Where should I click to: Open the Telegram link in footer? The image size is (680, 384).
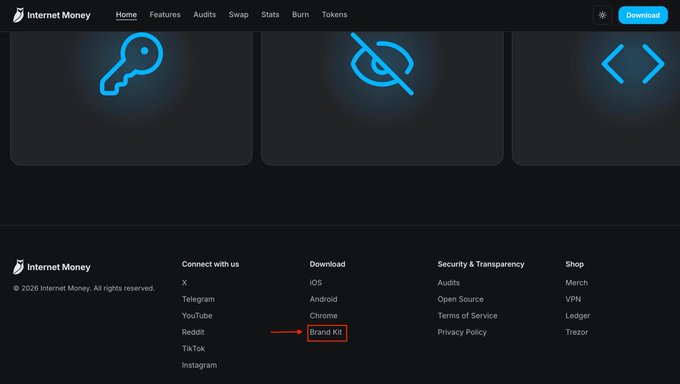click(198, 299)
